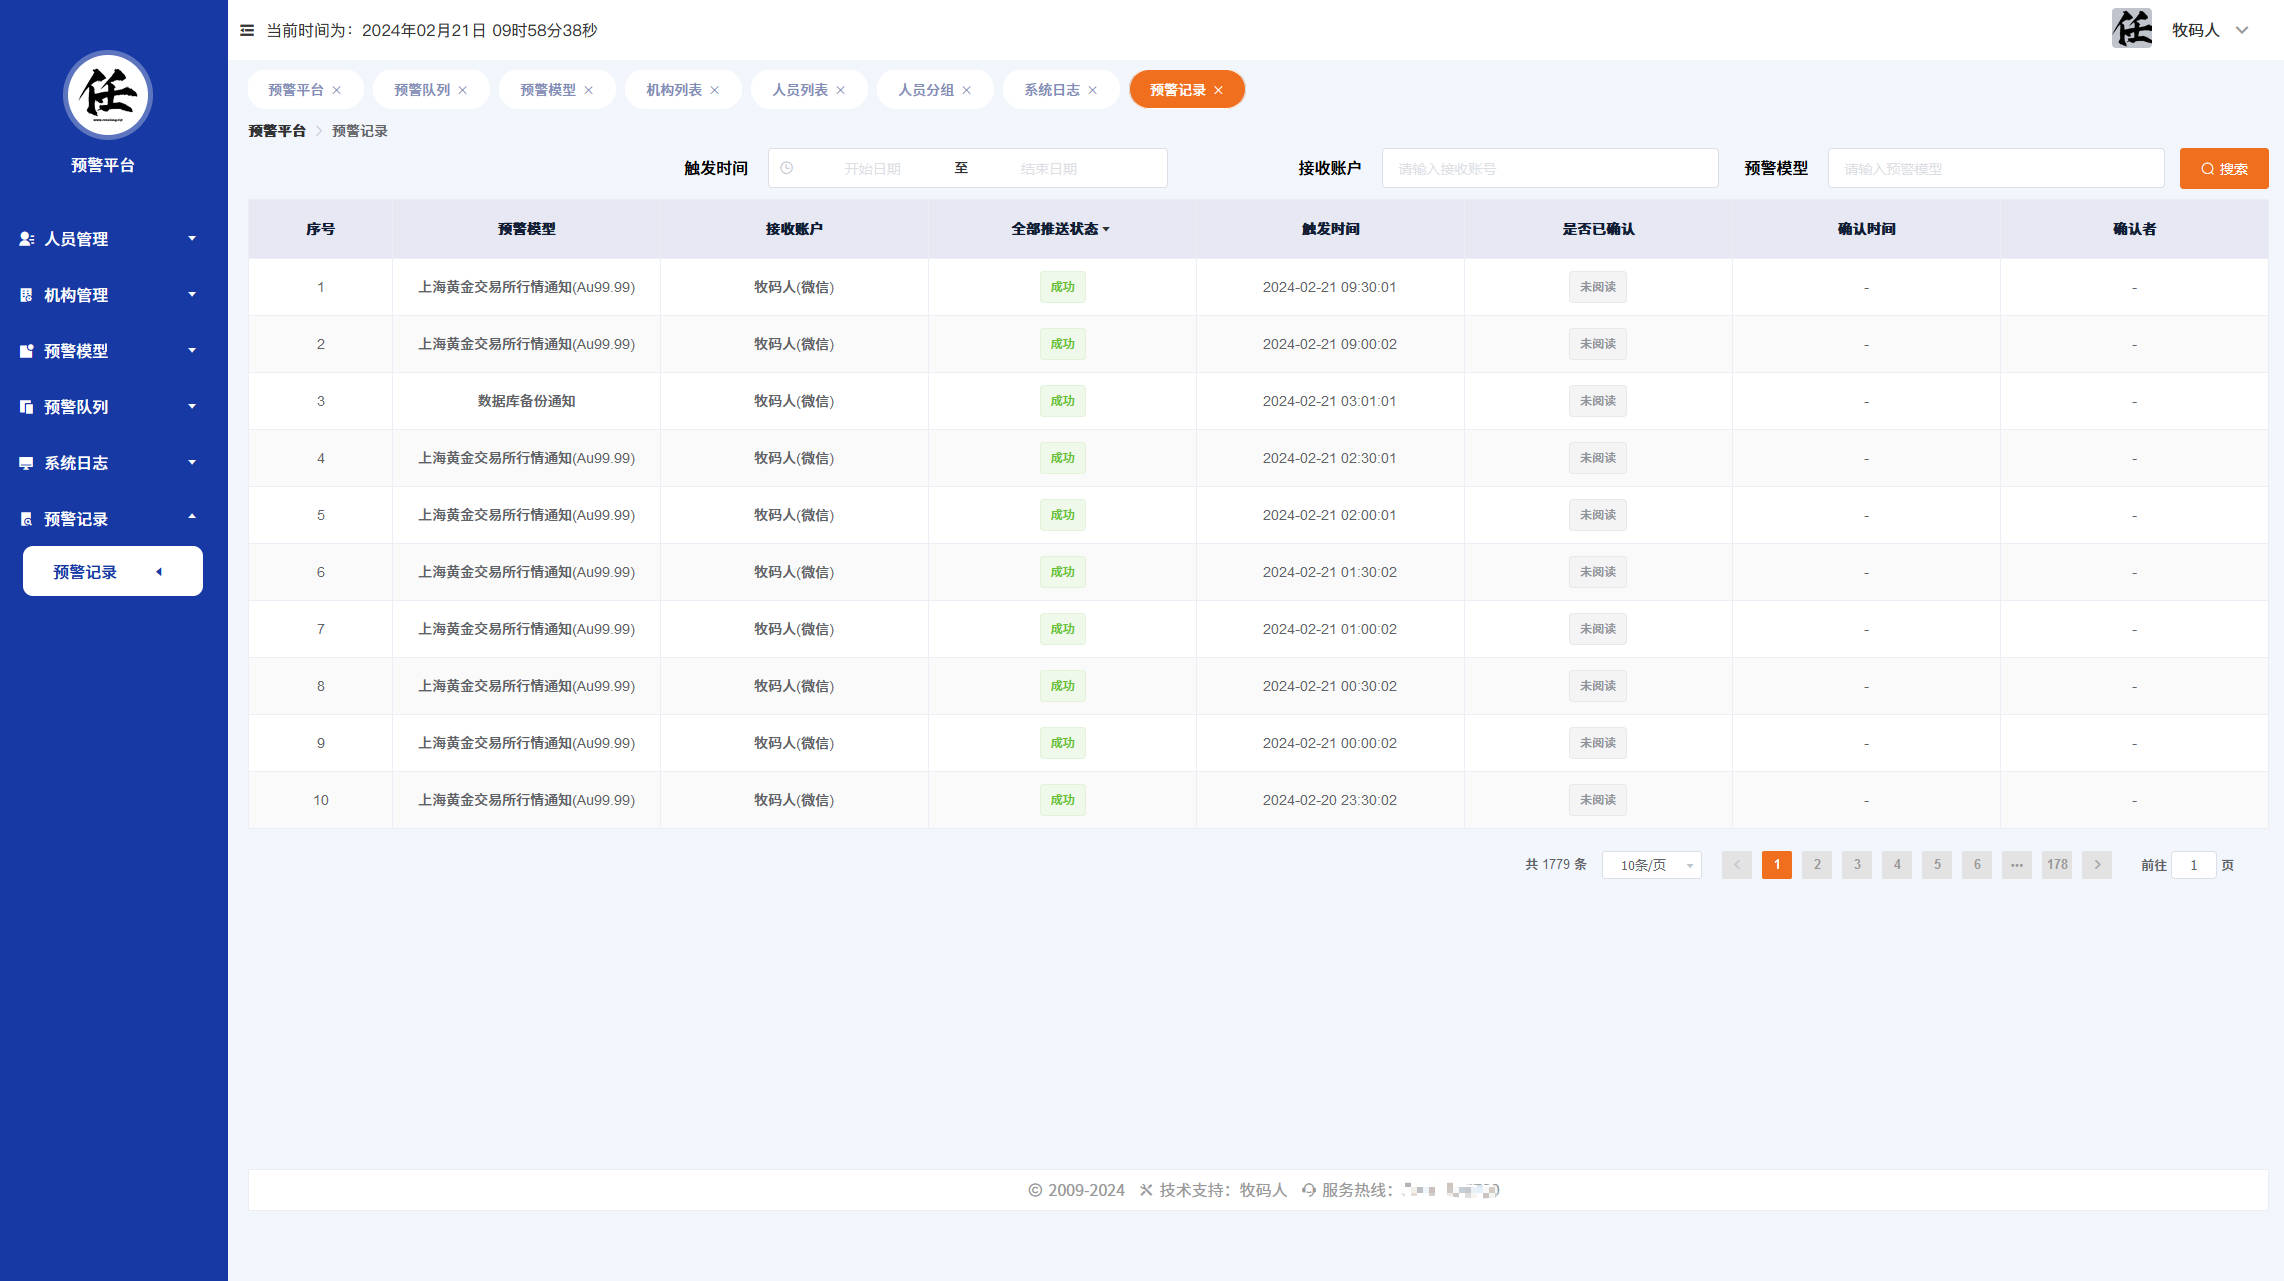Click the 人员管理 people icon
This screenshot has width=2284, height=1281.
coord(26,239)
